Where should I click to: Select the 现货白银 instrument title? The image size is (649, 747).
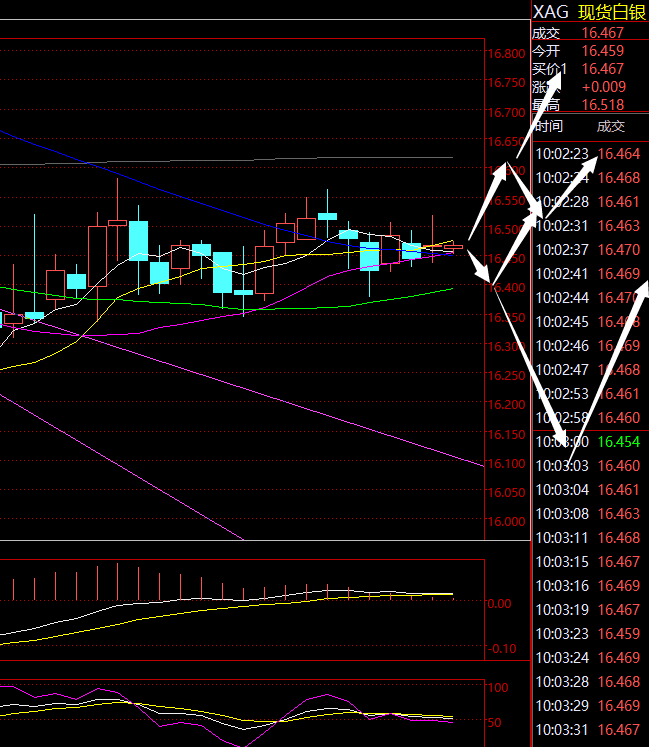click(612, 12)
